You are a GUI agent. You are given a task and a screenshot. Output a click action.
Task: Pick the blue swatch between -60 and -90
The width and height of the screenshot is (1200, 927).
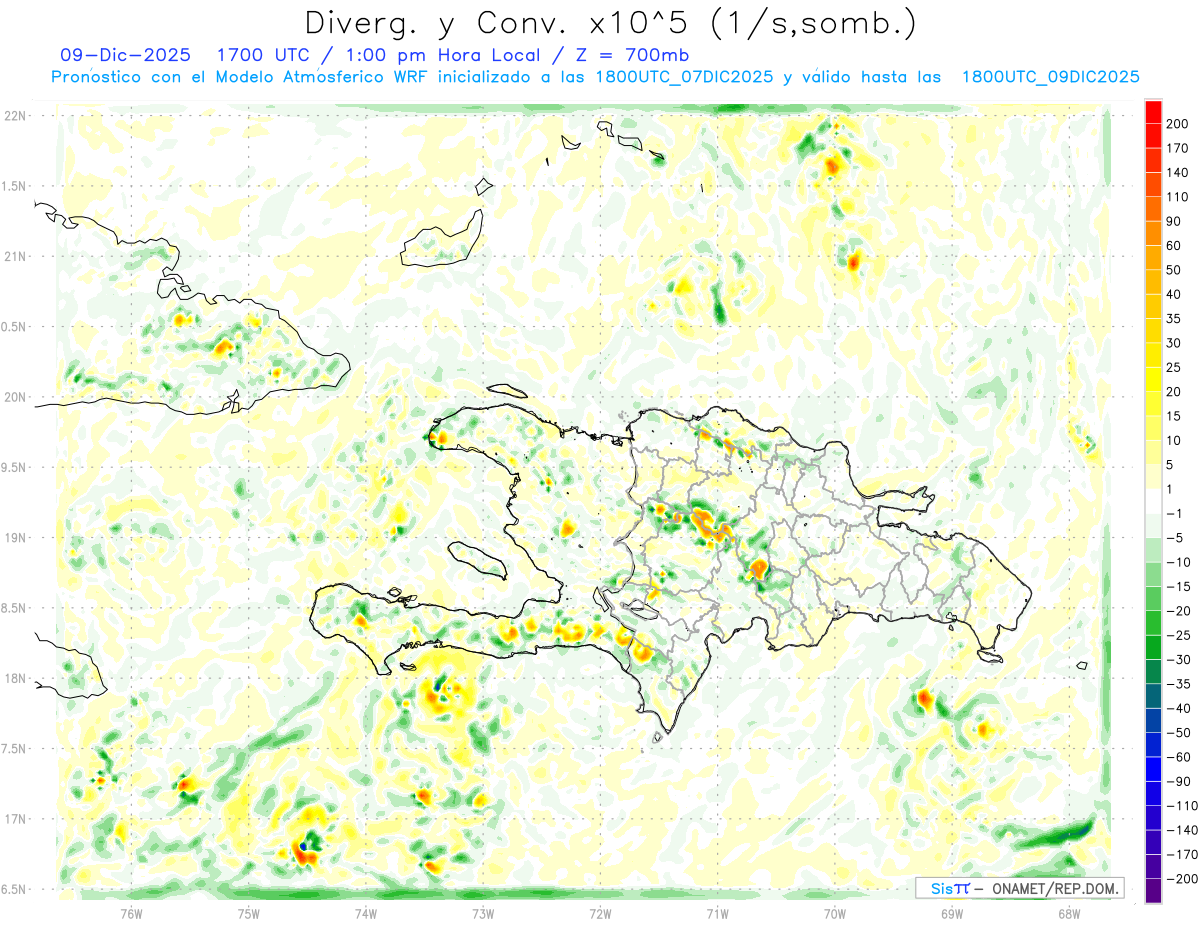[1153, 769]
